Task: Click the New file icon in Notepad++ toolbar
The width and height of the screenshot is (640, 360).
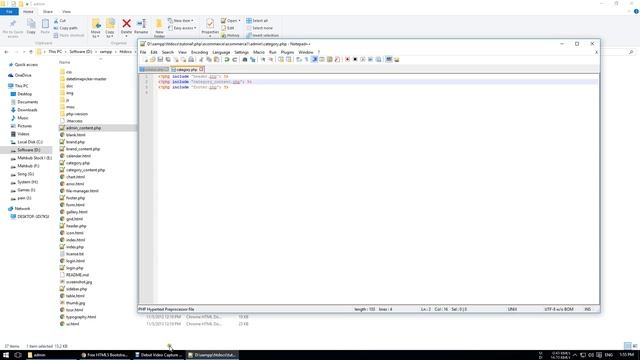Action: pos(144,60)
